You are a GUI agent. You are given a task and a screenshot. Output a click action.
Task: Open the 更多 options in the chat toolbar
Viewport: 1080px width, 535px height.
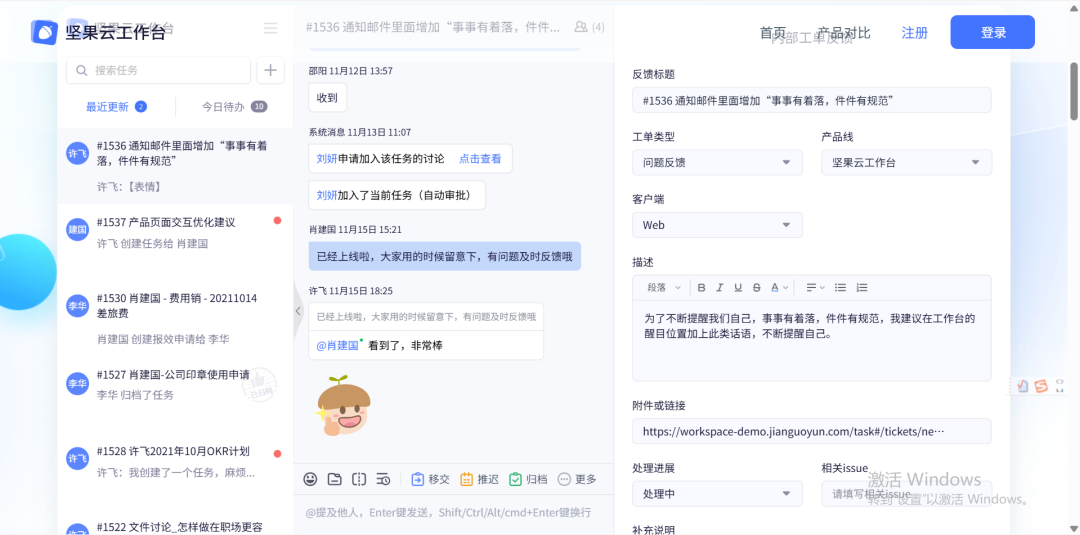[577, 479]
